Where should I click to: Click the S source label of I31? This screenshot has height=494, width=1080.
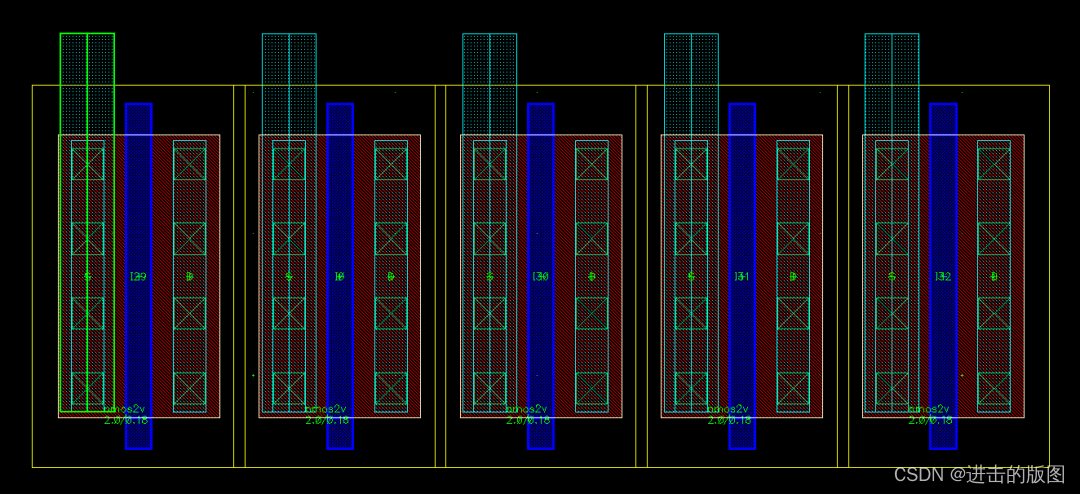pos(691,276)
